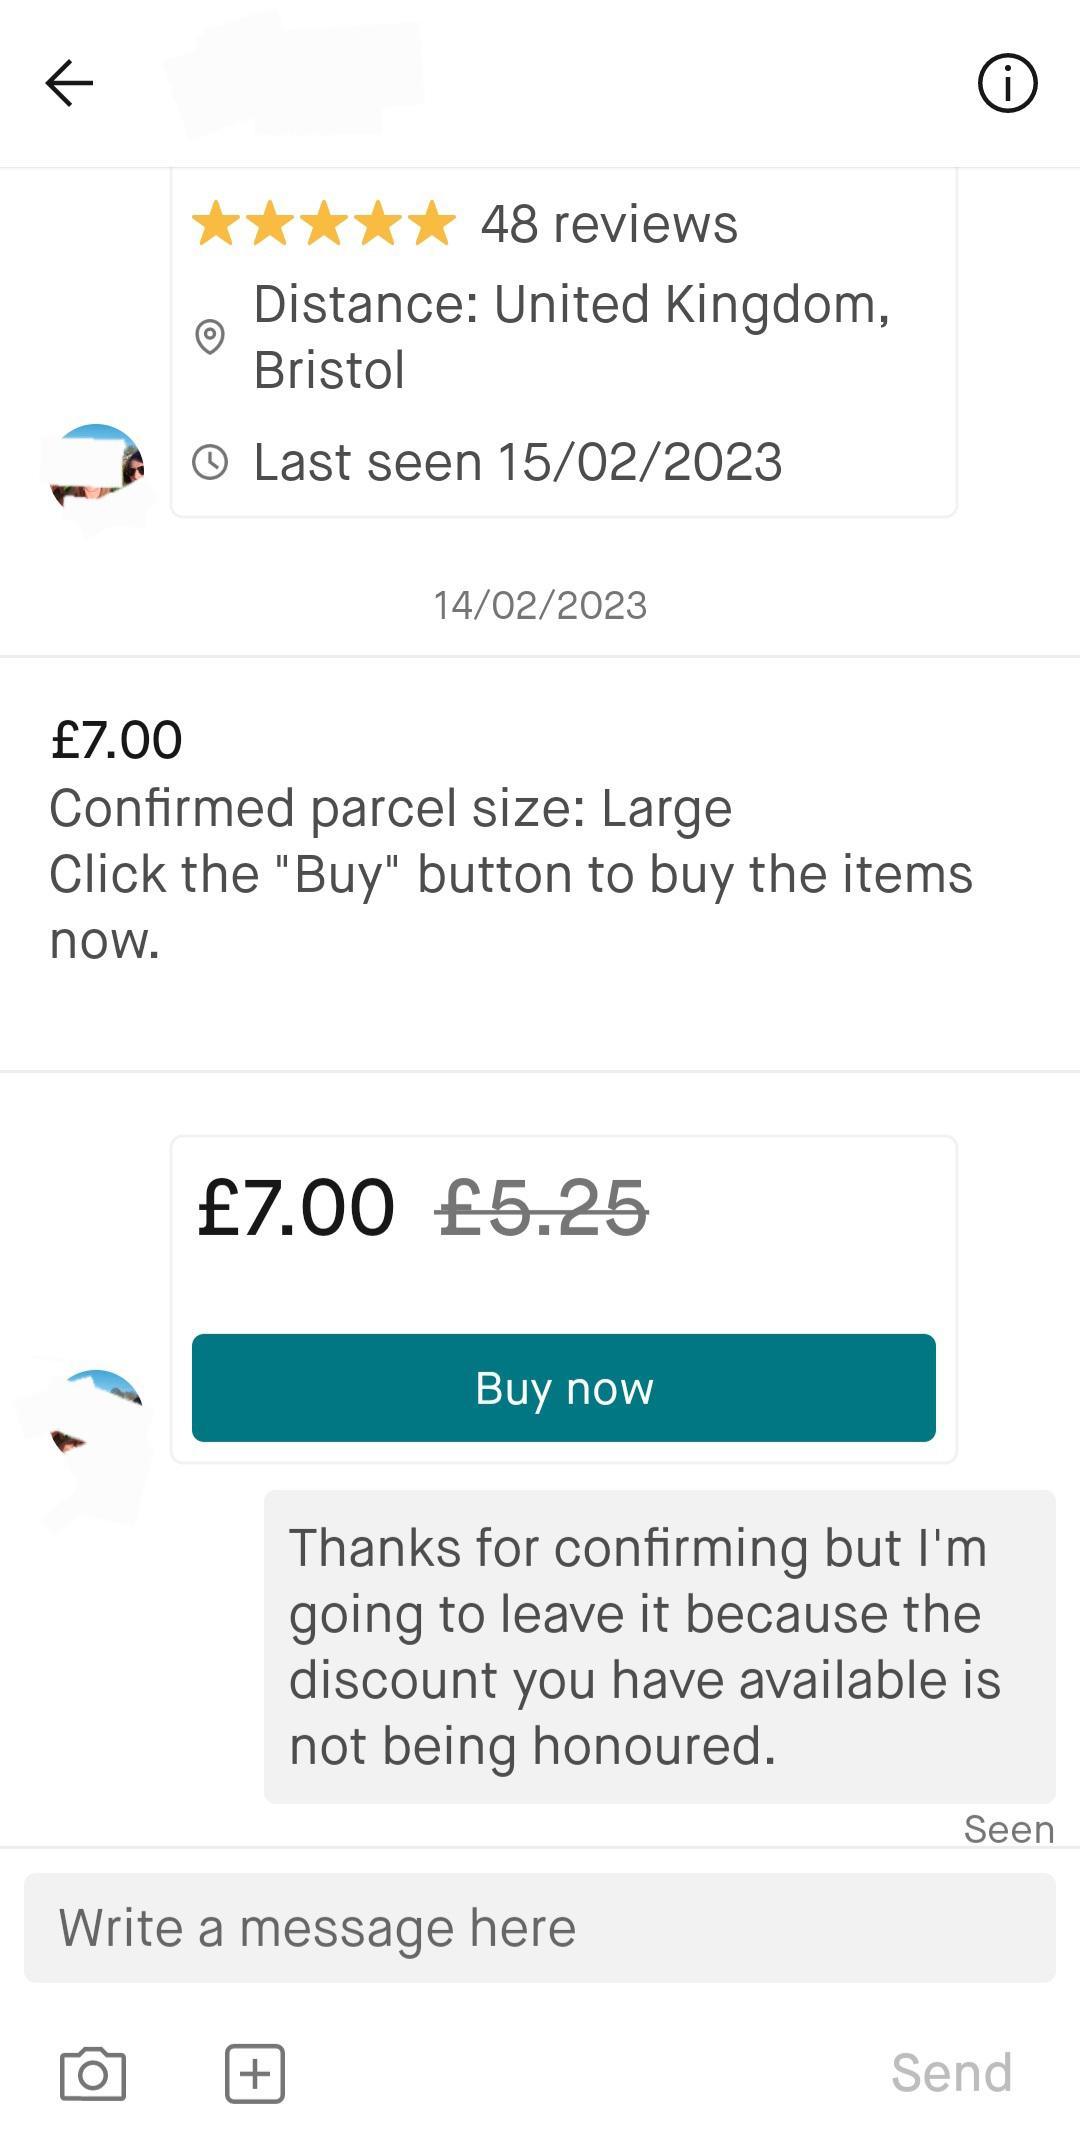Click the 14/02/2023 date separator
The width and height of the screenshot is (1080, 2140).
(x=540, y=605)
